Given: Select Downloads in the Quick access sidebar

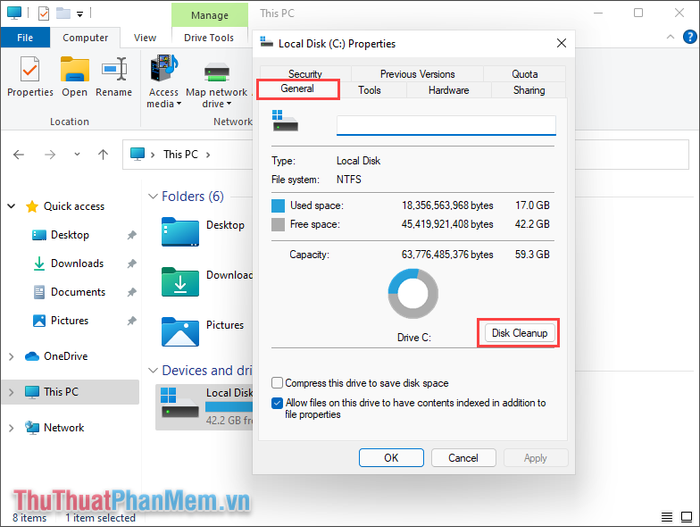Looking at the screenshot, I should coord(77,264).
